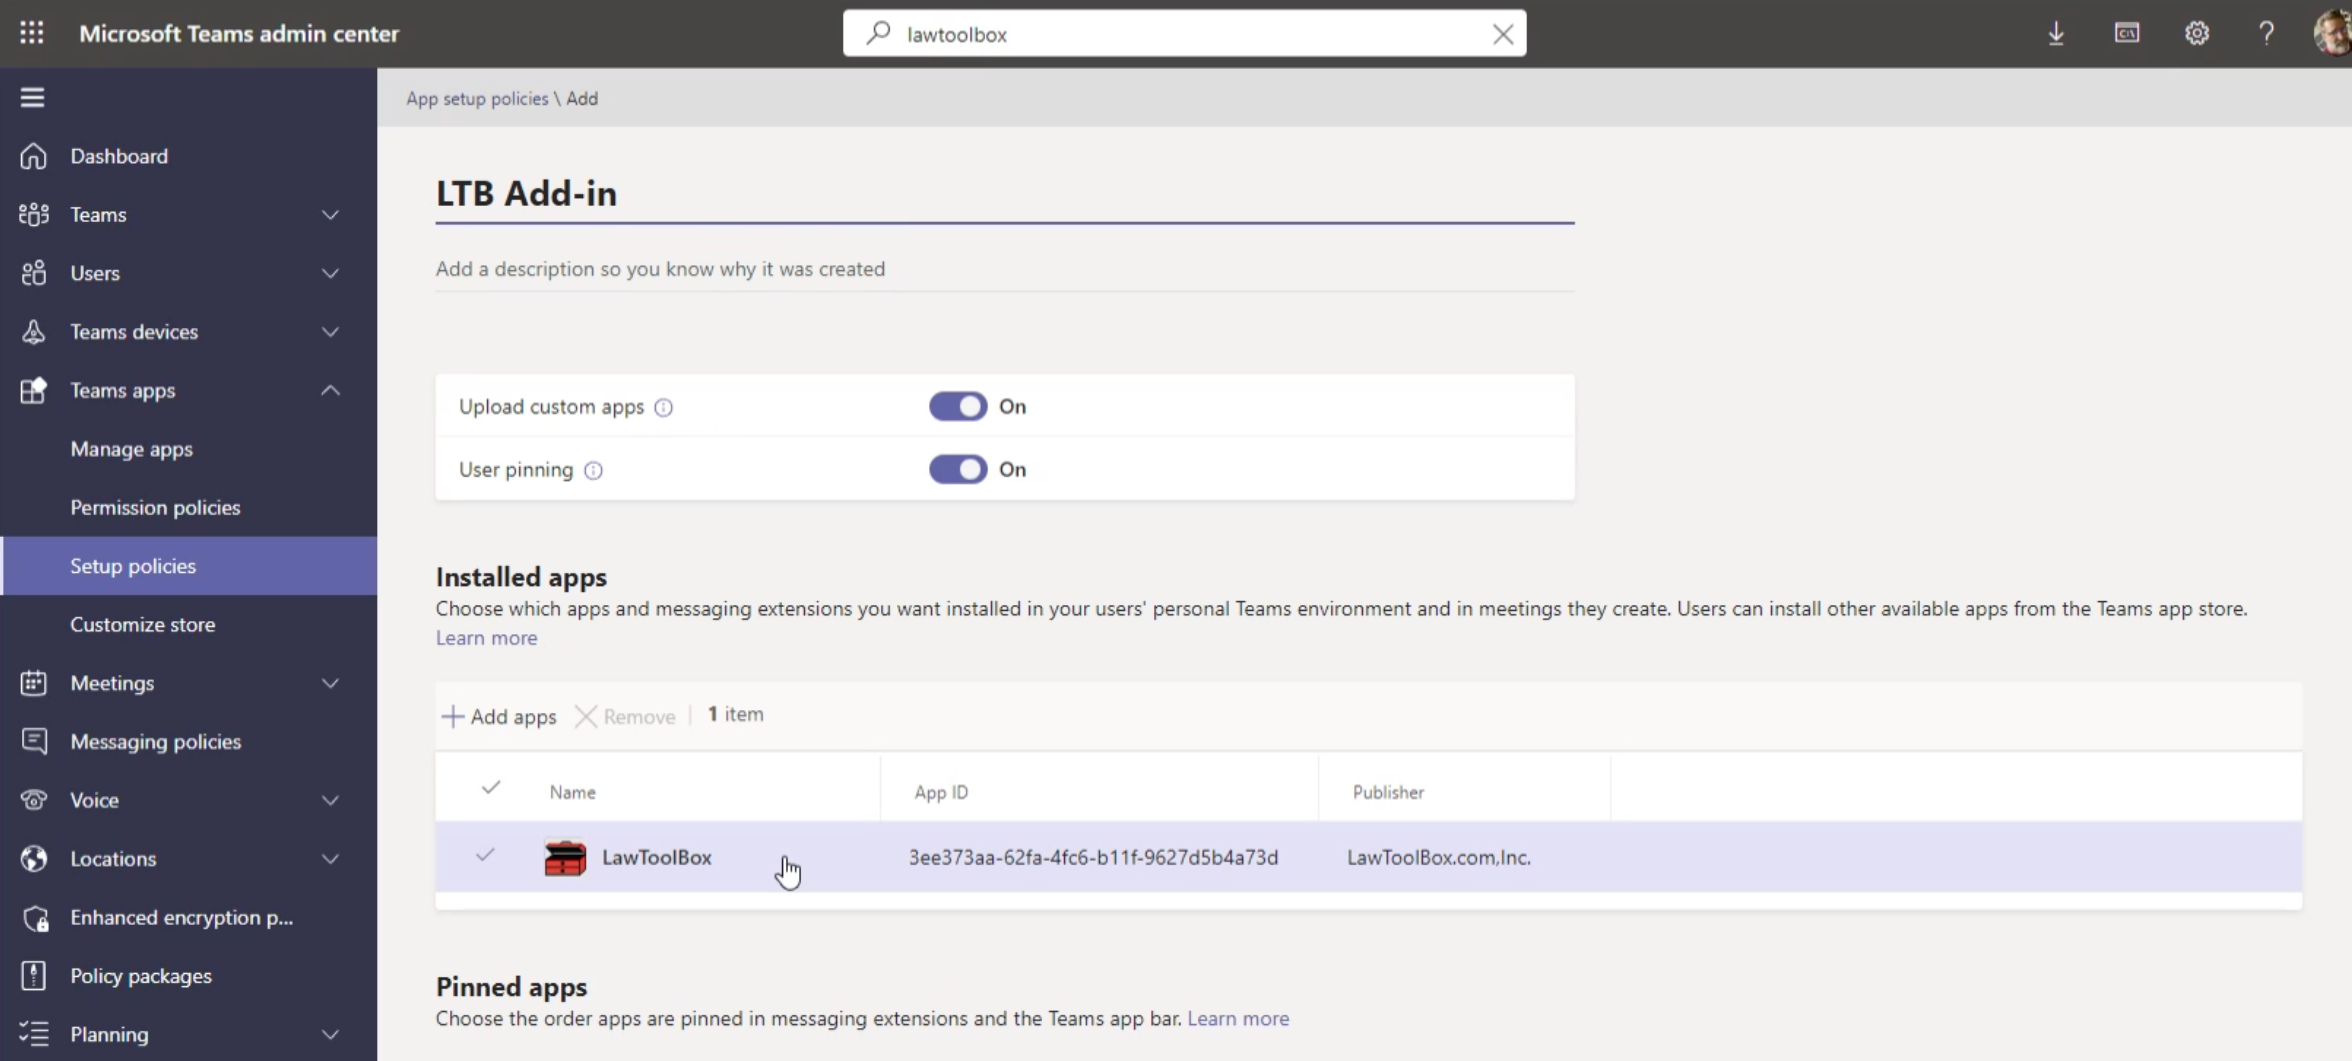The image size is (2352, 1061).
Task: Open the settings gear icon
Action: coord(2197,33)
